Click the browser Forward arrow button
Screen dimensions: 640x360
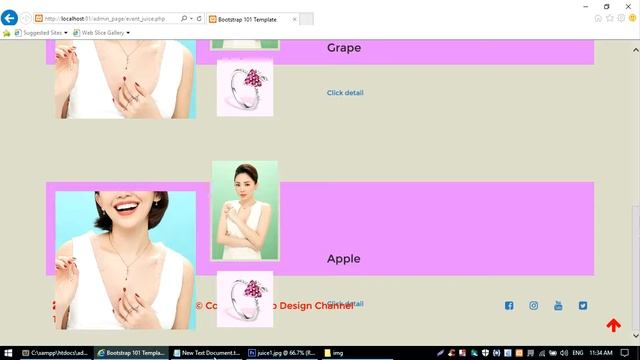click(26, 19)
